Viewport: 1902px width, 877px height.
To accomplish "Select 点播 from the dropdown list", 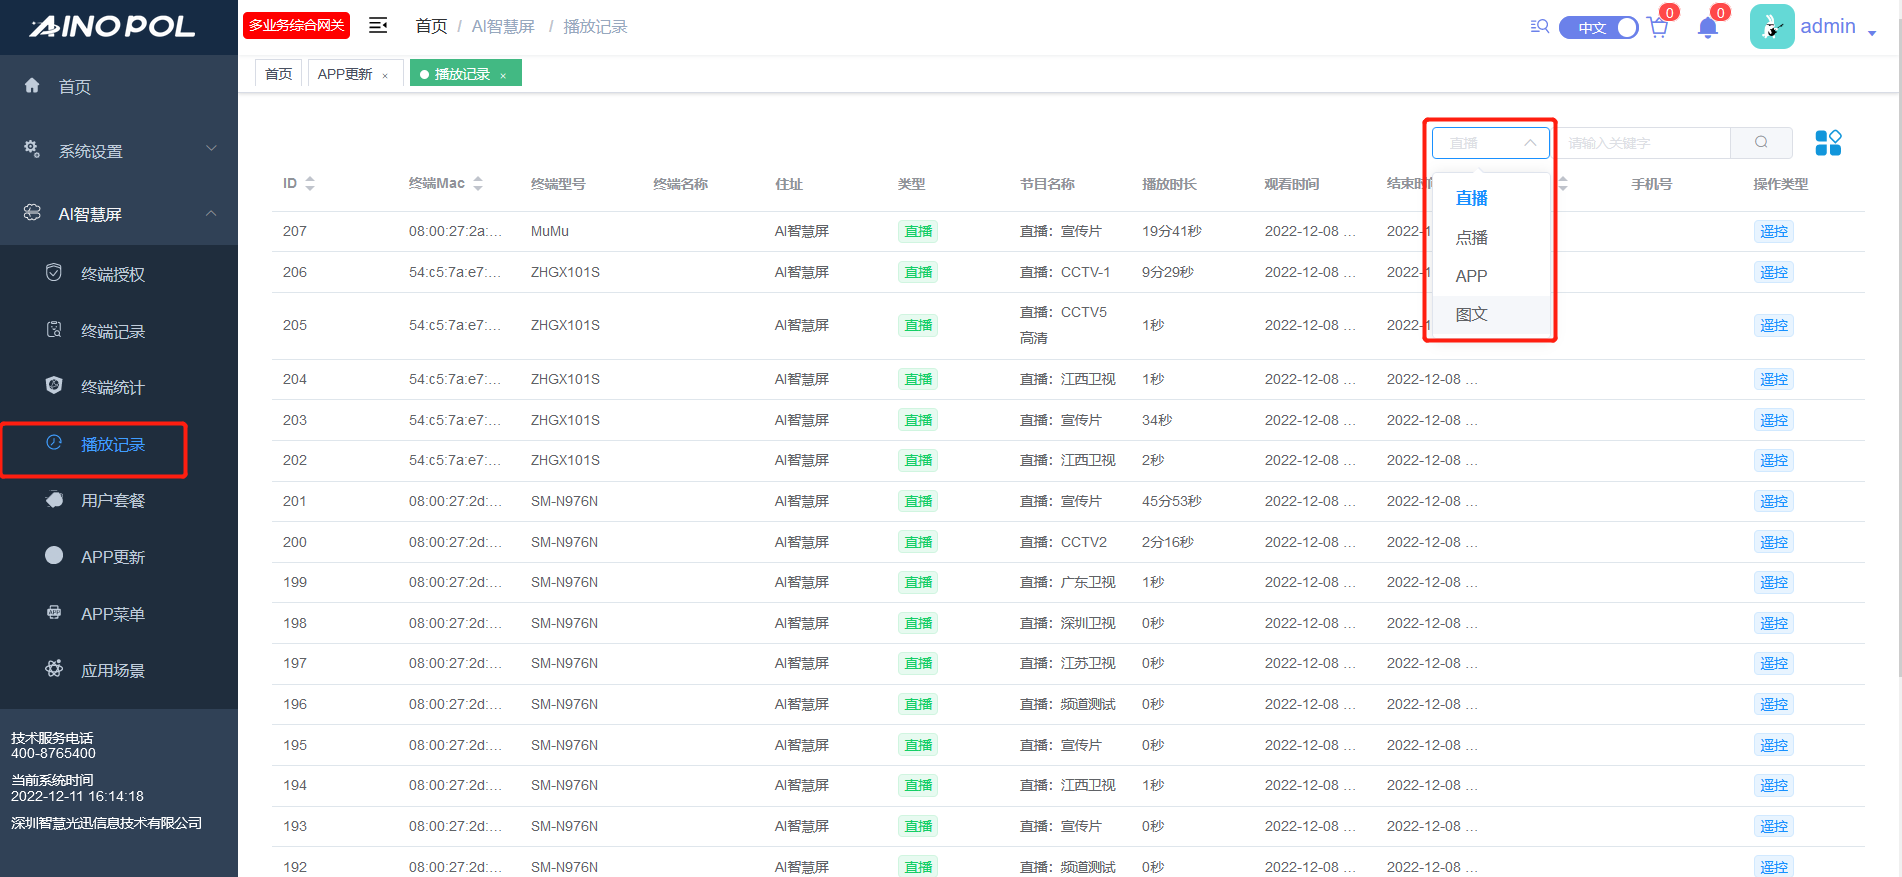I will [x=1471, y=237].
